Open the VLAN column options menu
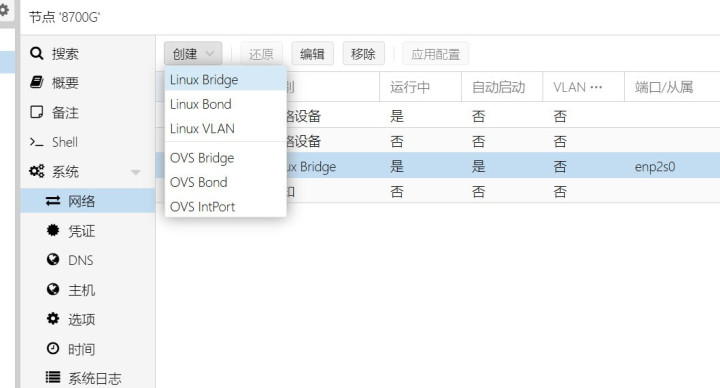Viewport: 720px width, 388px height. click(x=596, y=87)
